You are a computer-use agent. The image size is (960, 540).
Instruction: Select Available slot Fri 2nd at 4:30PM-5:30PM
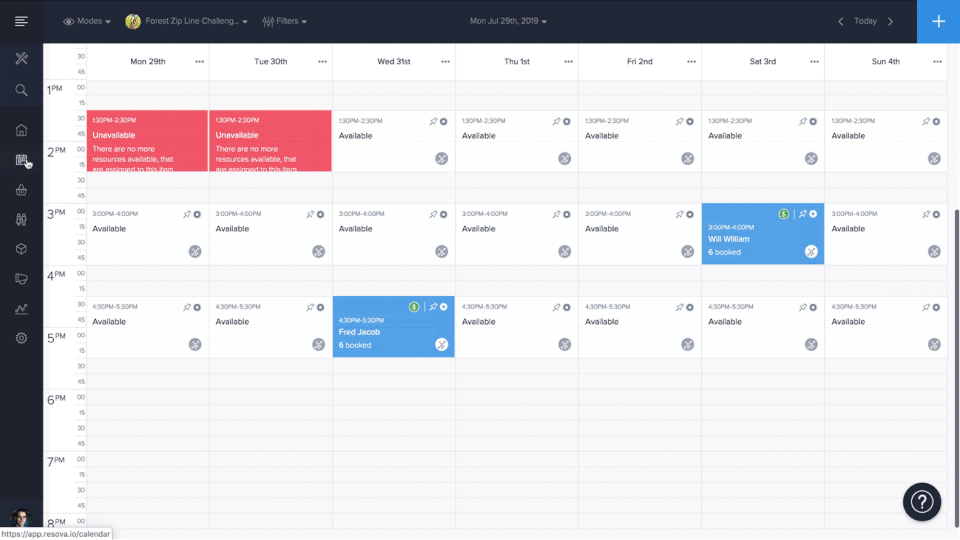tap(640, 327)
